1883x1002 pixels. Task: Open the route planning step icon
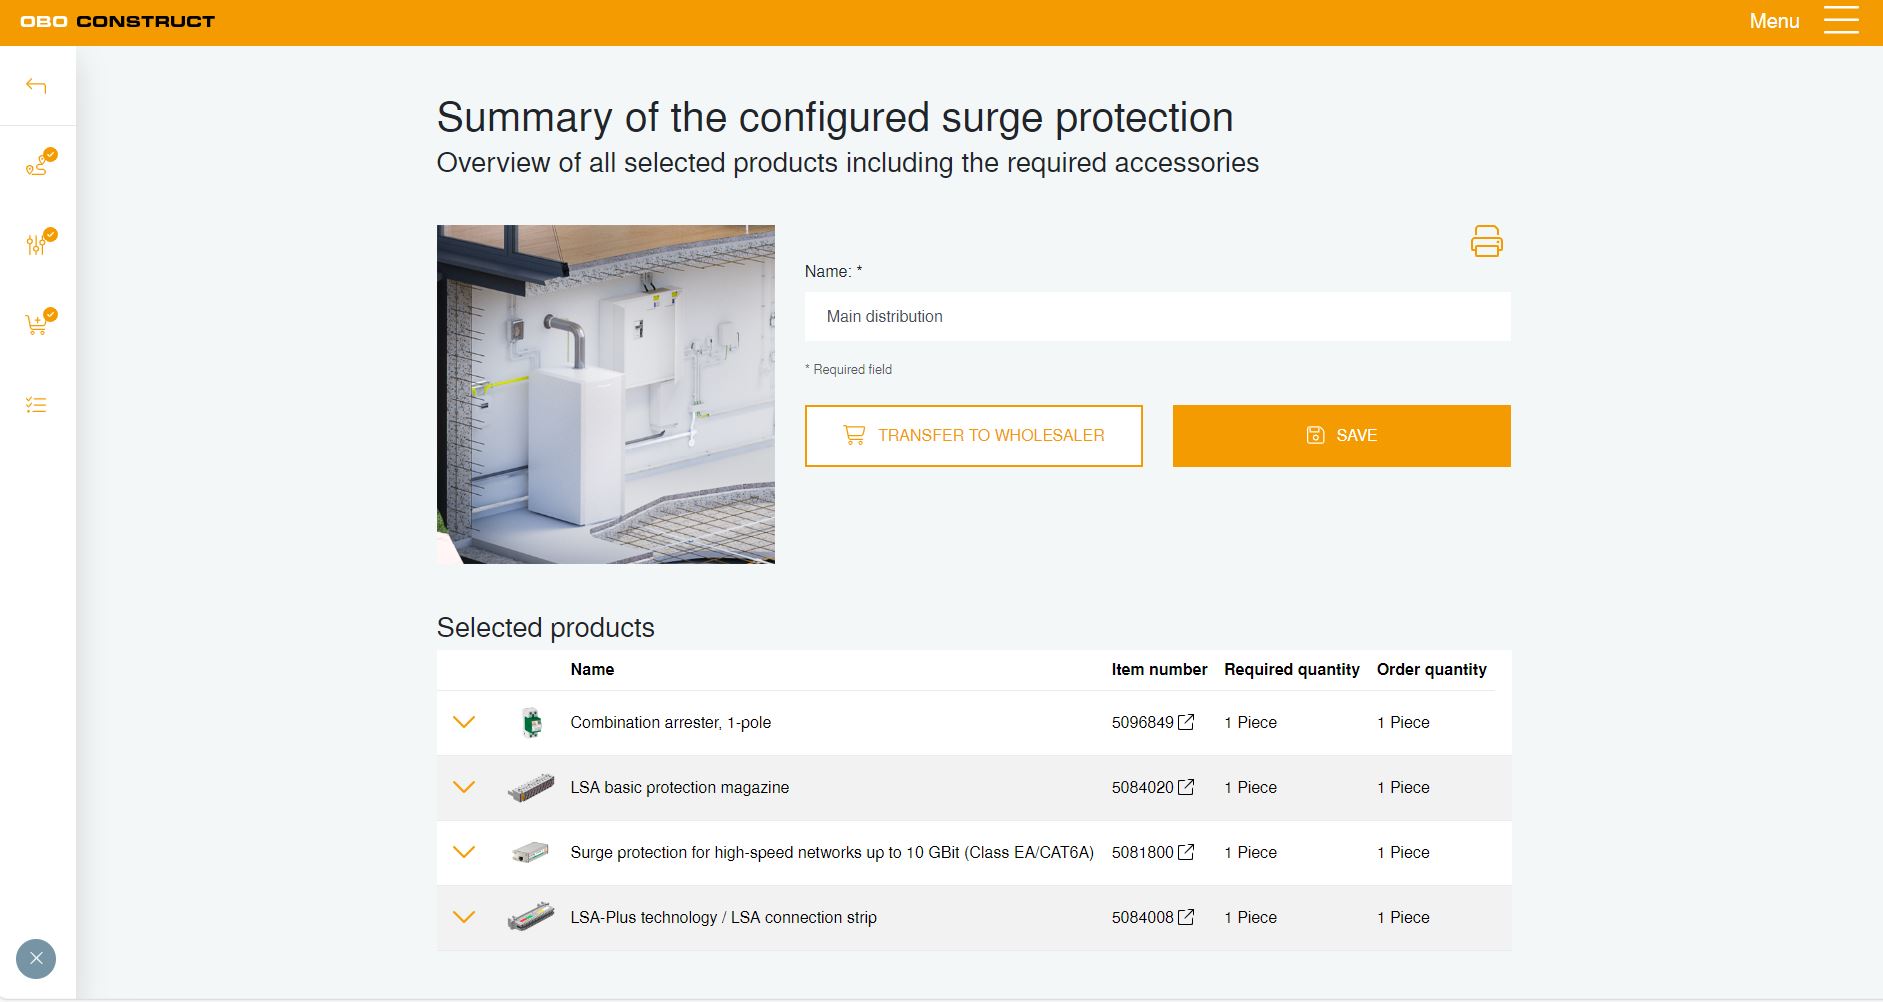click(x=37, y=165)
